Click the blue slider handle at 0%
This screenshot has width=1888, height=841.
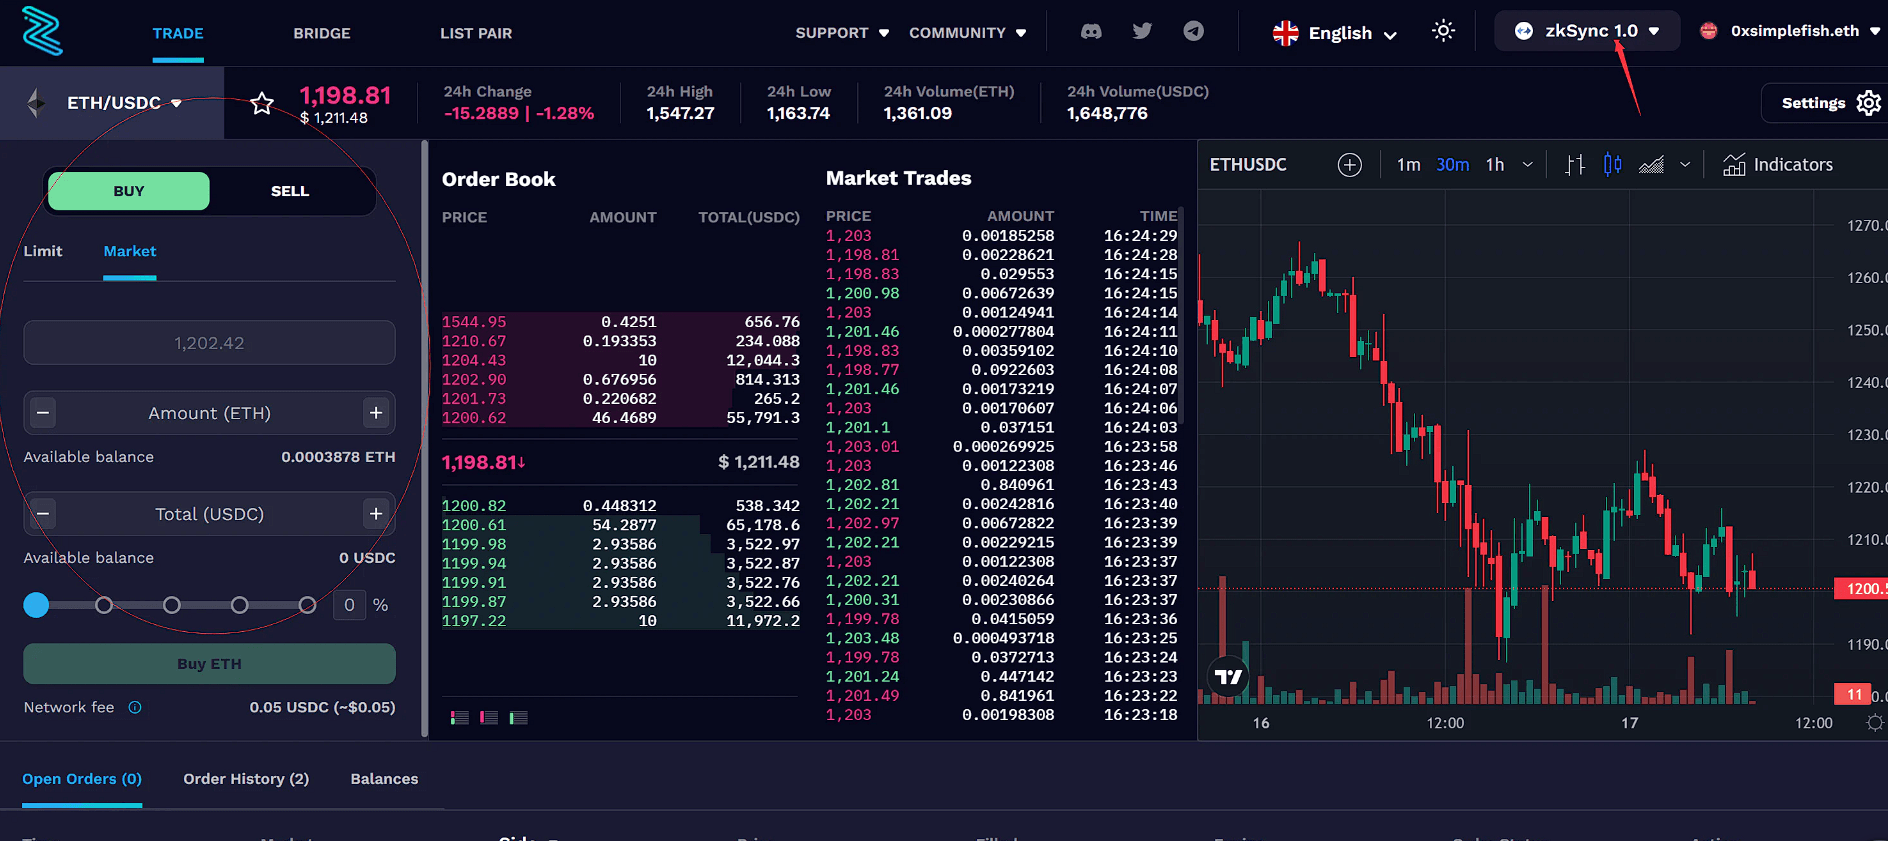click(x=36, y=605)
